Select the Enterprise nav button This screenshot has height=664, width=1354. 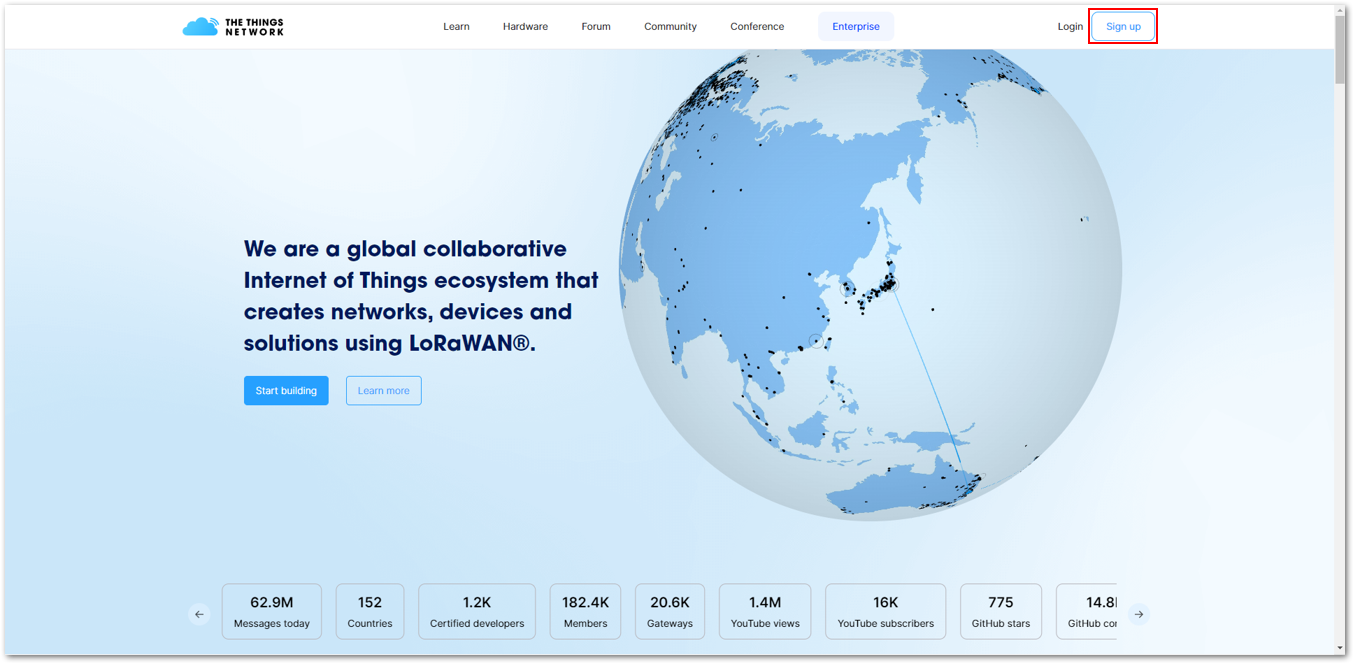856,27
